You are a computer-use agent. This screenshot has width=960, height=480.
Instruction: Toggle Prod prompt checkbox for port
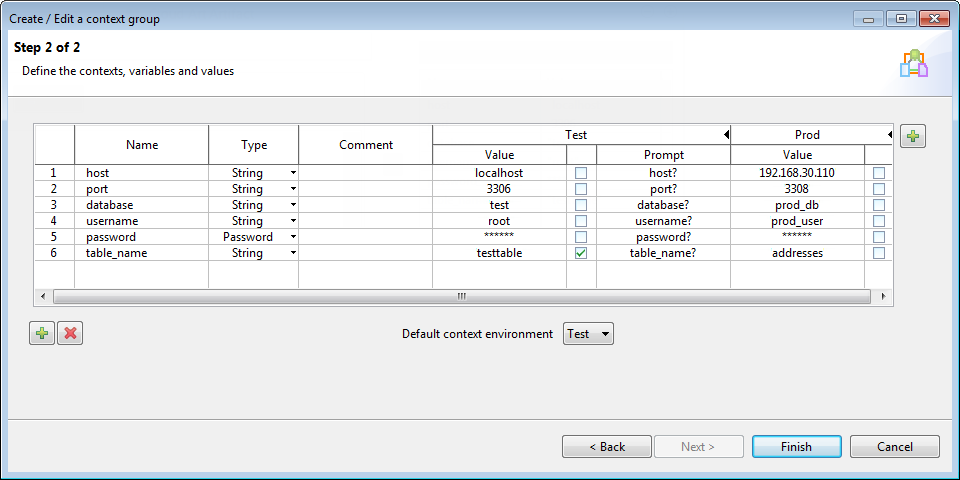(x=879, y=189)
